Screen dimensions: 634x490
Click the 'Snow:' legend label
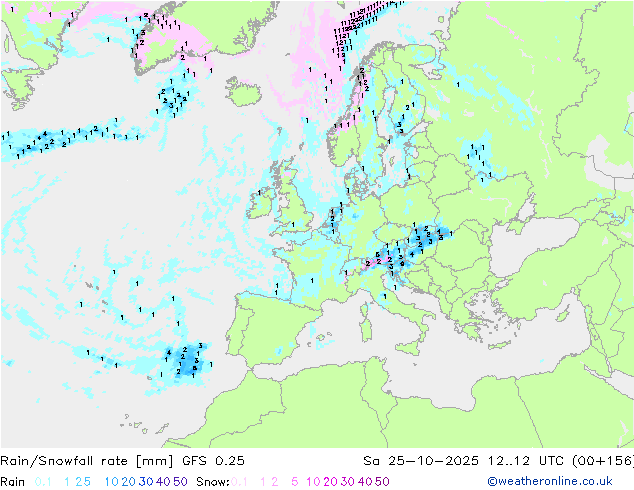[x=213, y=482]
